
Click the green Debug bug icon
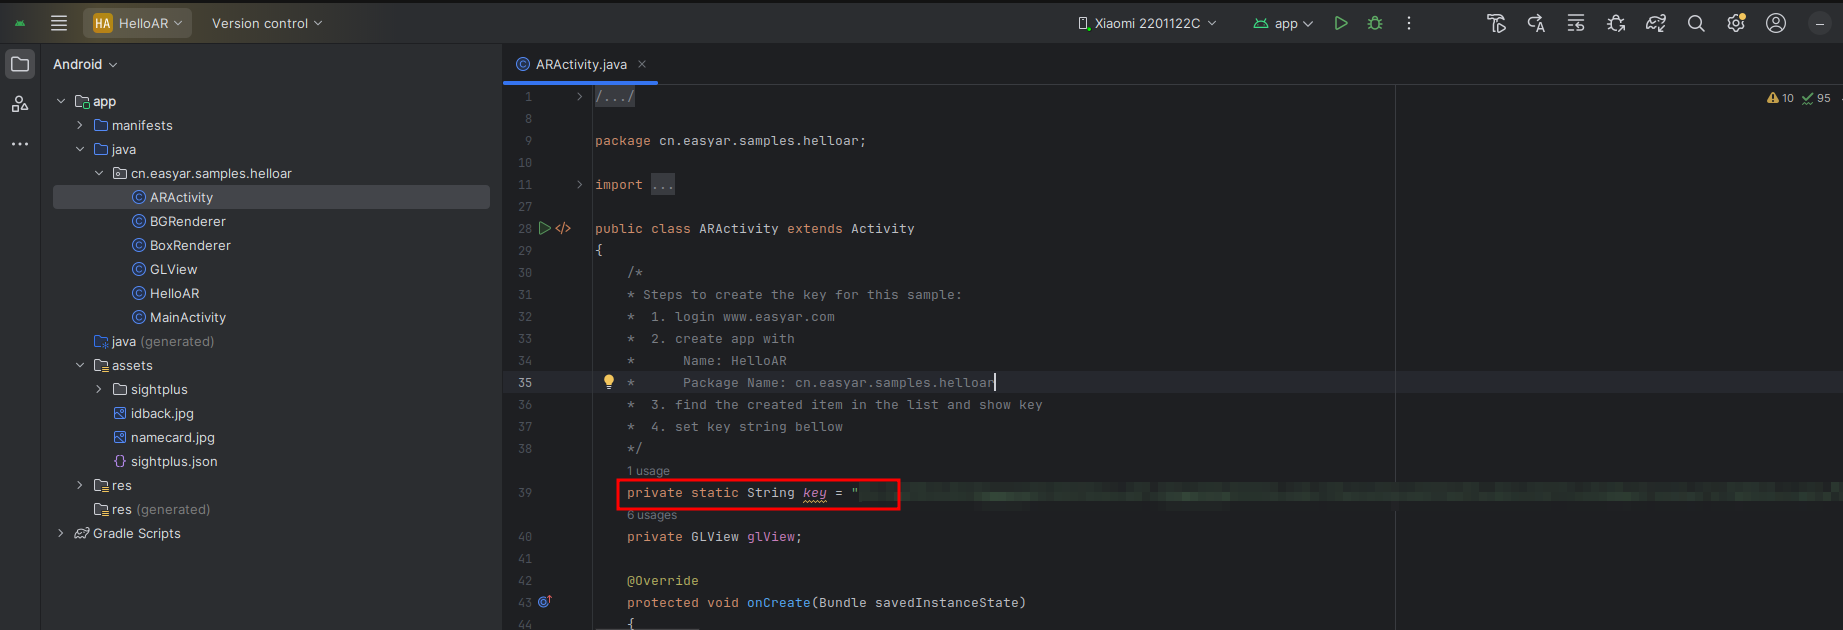click(x=1375, y=23)
